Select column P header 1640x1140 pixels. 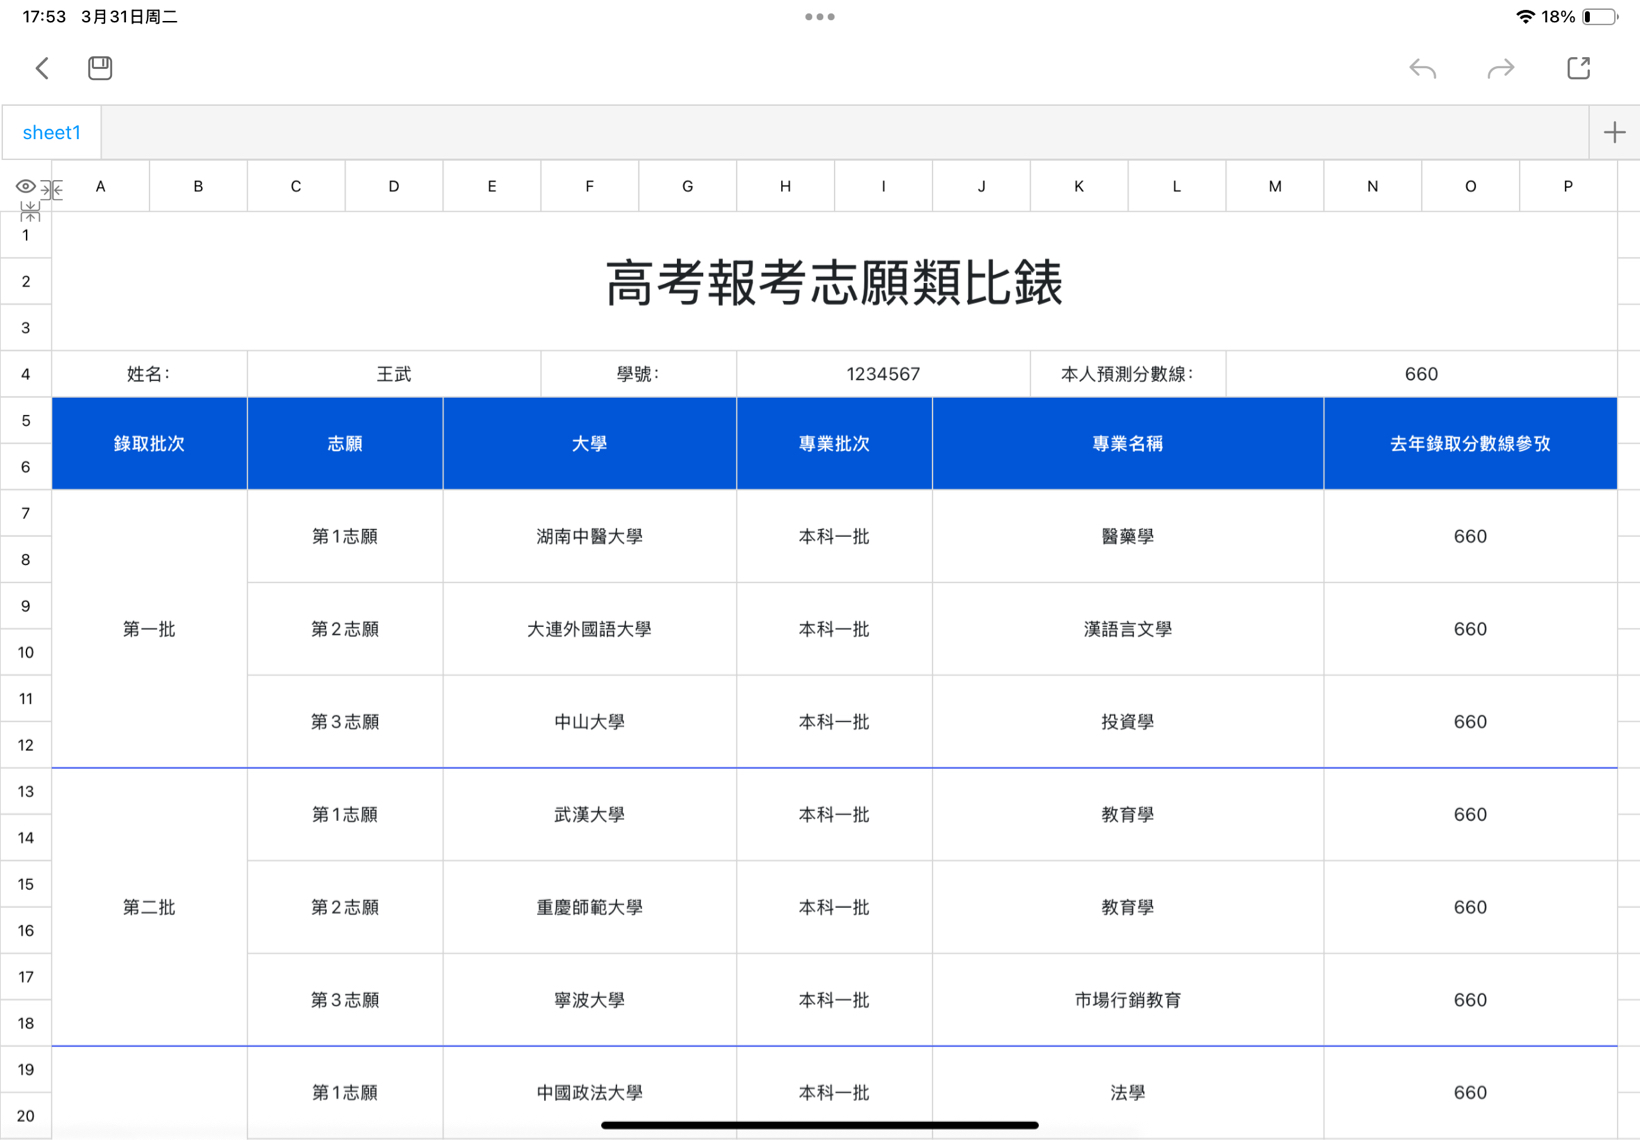click(x=1568, y=186)
